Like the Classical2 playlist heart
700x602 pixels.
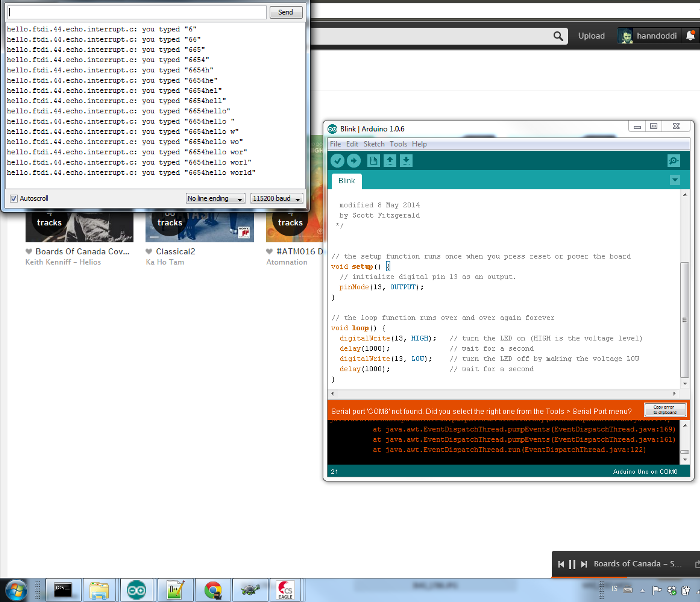coord(149,251)
